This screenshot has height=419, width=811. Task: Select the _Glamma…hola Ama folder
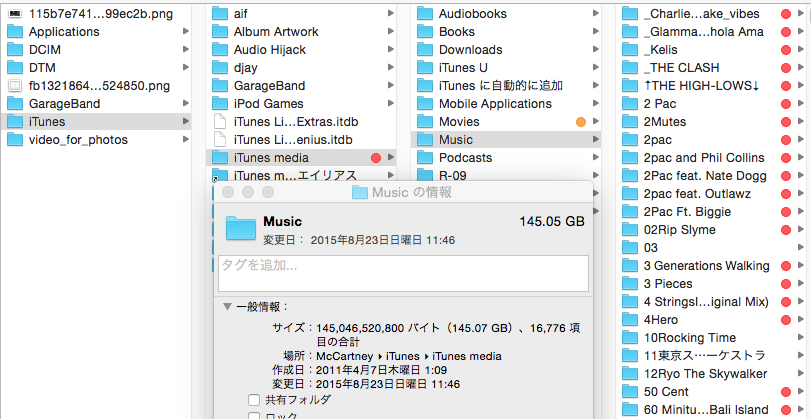point(713,32)
